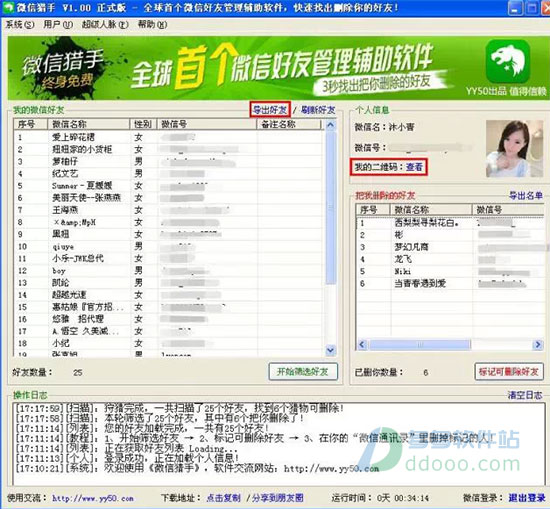
Task: Select friend row 超越光速
Action: pos(168,295)
